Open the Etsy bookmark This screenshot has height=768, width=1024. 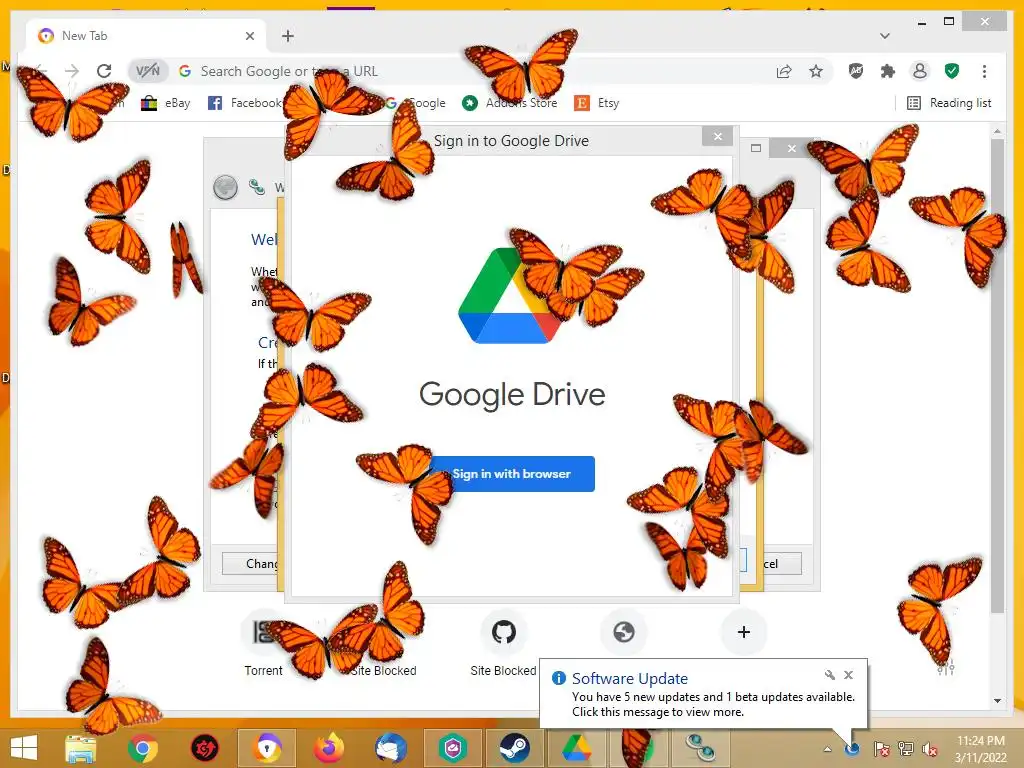(x=597, y=103)
